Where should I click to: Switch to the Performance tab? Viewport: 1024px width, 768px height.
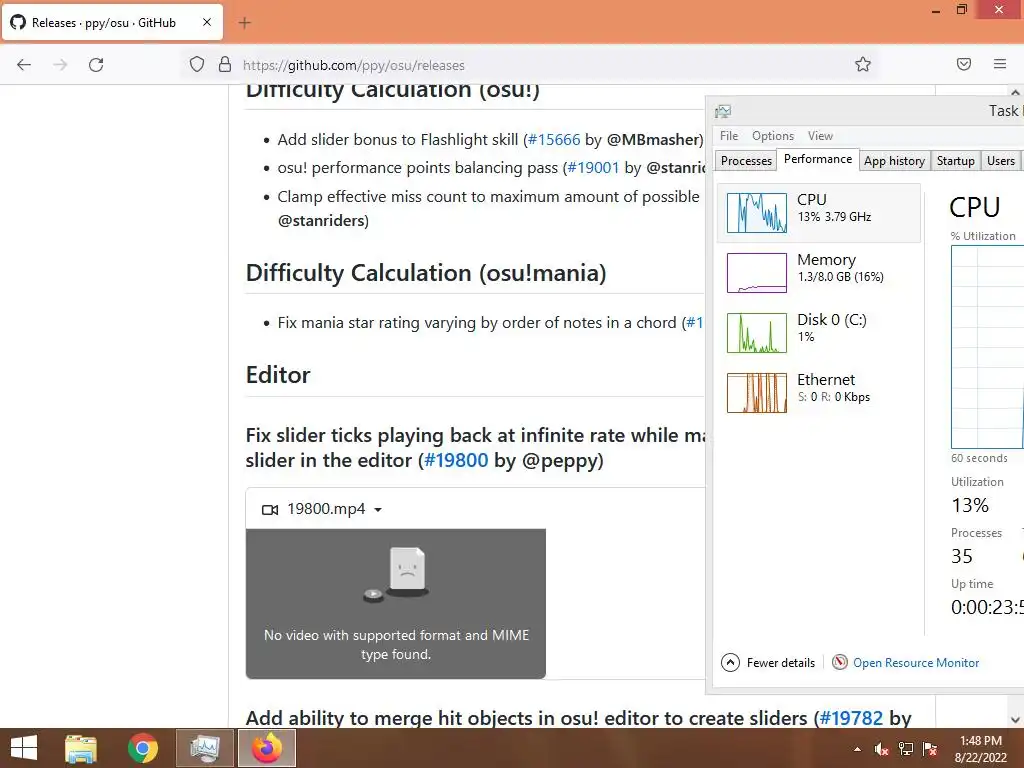[x=818, y=159]
